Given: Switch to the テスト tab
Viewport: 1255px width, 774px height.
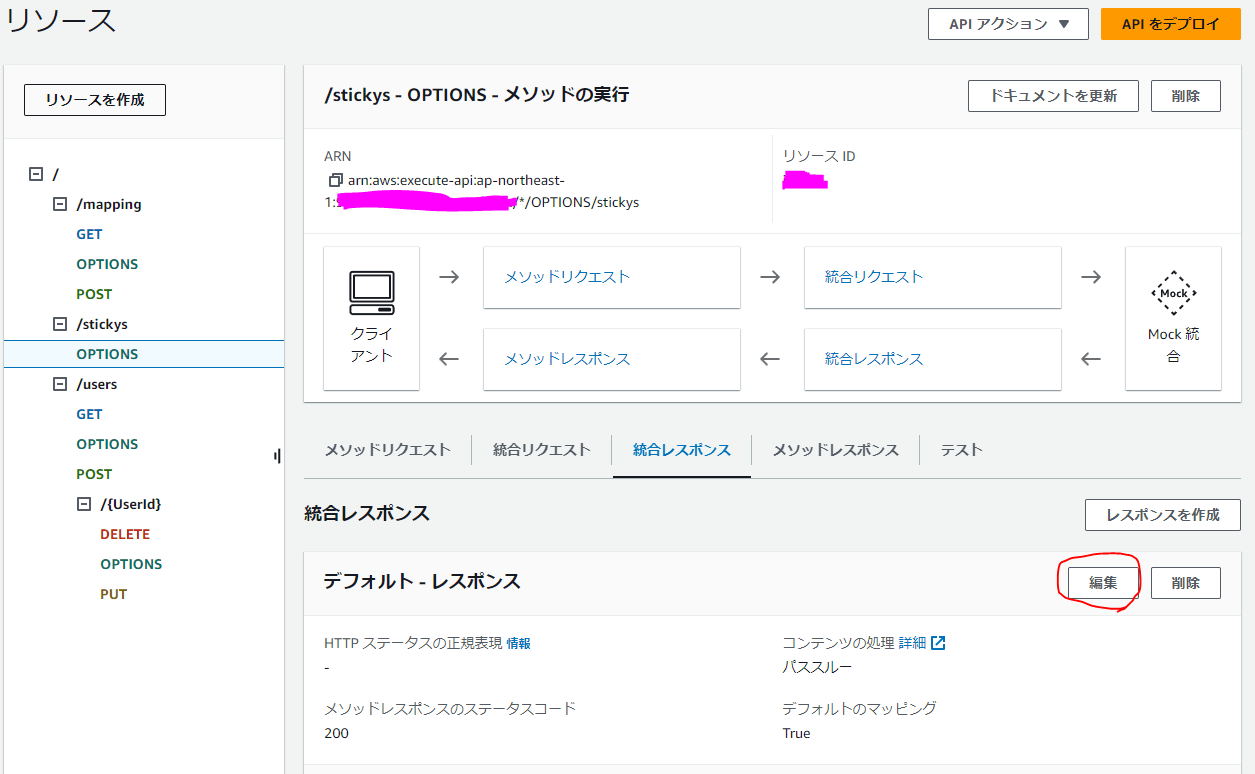Looking at the screenshot, I should (960, 449).
